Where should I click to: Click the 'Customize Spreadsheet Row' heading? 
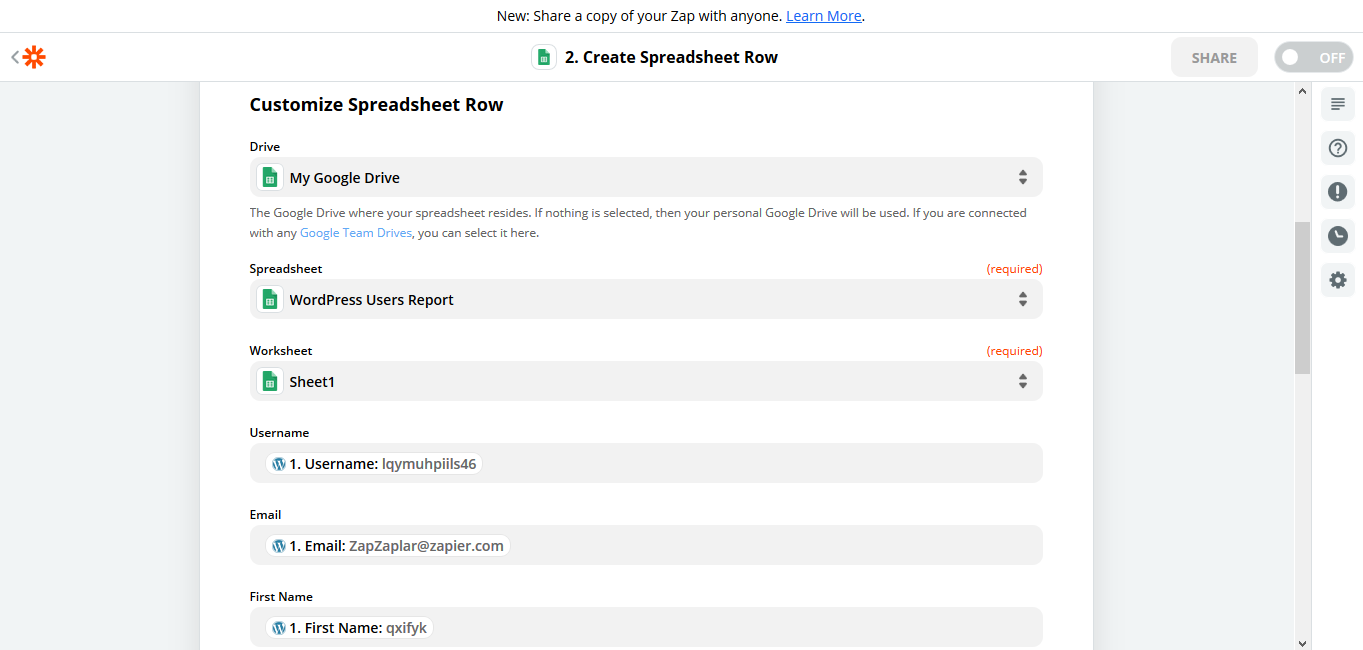(x=376, y=105)
